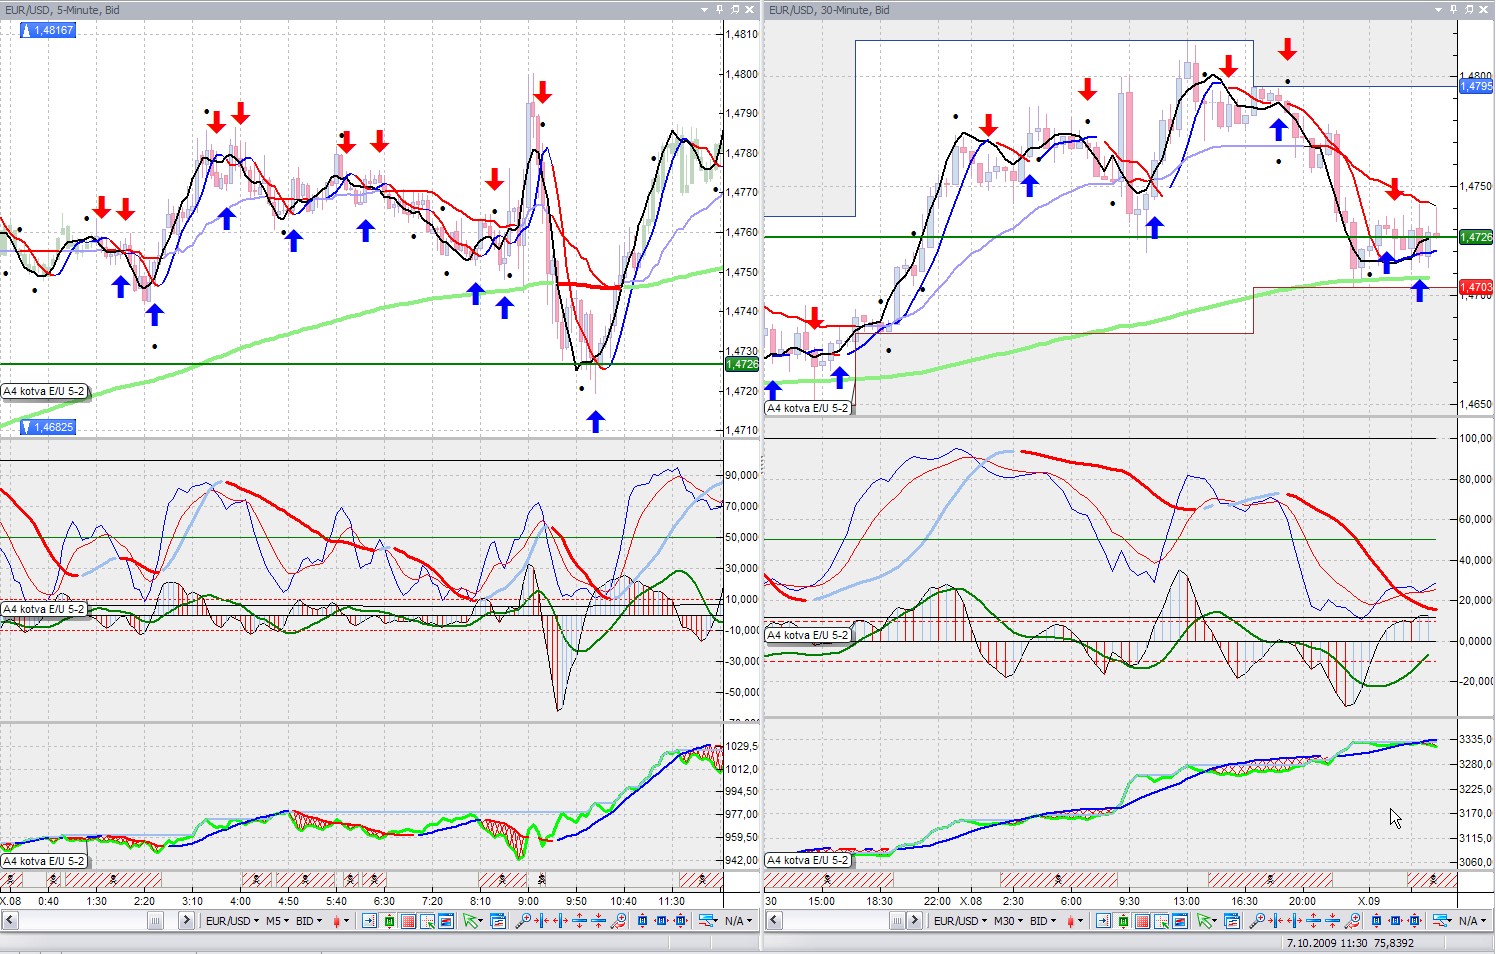Viewport: 1496px width, 954px height.
Task: Open the 30-Minute chart window menu arrow
Action: 1440,9
